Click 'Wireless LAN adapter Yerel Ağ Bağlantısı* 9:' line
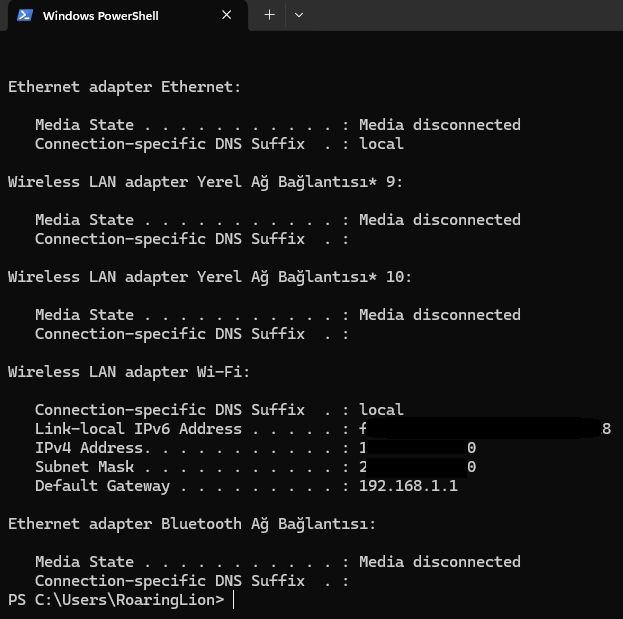The image size is (623, 619). (x=205, y=182)
